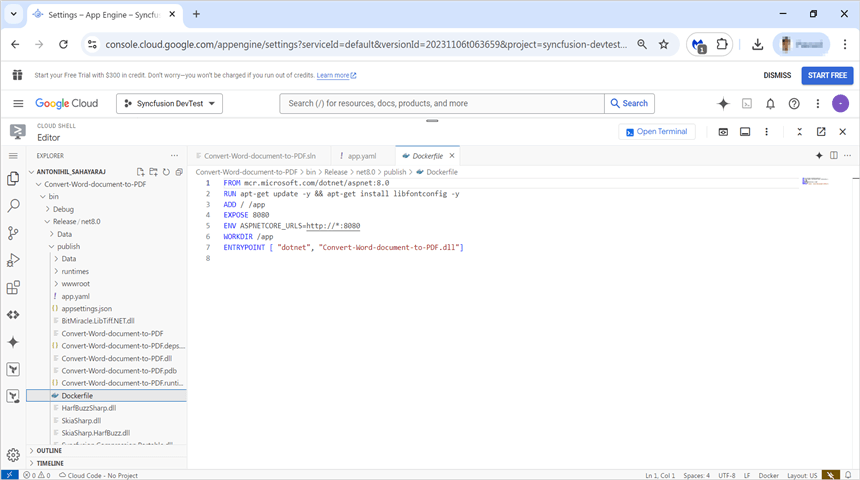The width and height of the screenshot is (860, 480).
Task: Toggle the Google Cloud navigation menu
Action: [18, 103]
